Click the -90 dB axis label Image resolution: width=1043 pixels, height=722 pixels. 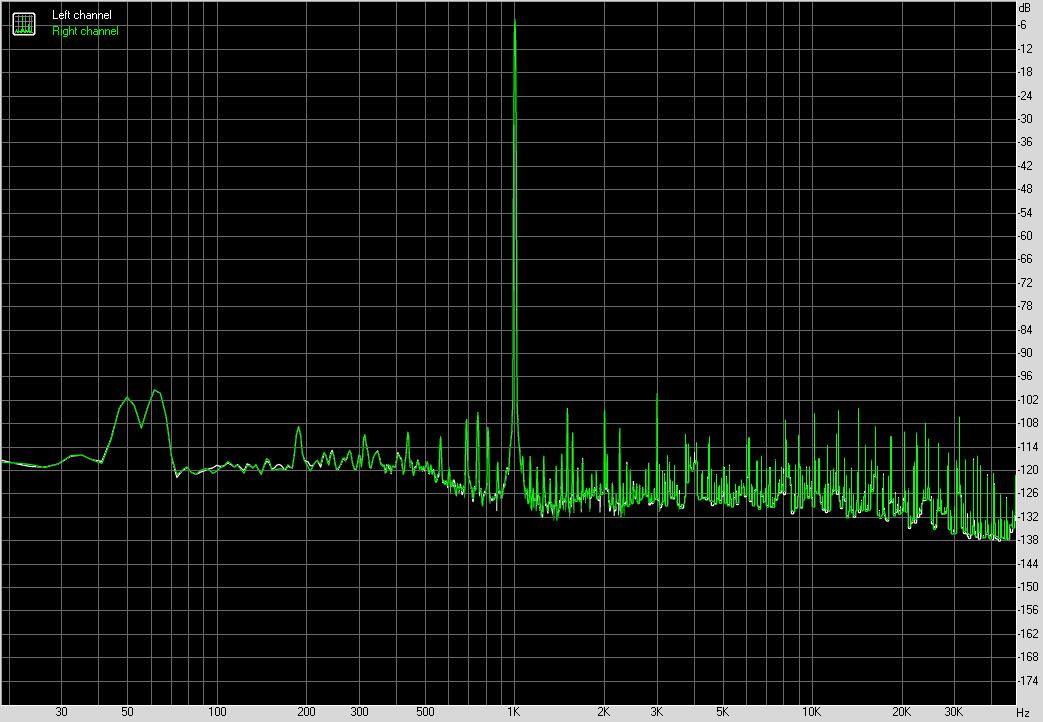(x=1023, y=353)
